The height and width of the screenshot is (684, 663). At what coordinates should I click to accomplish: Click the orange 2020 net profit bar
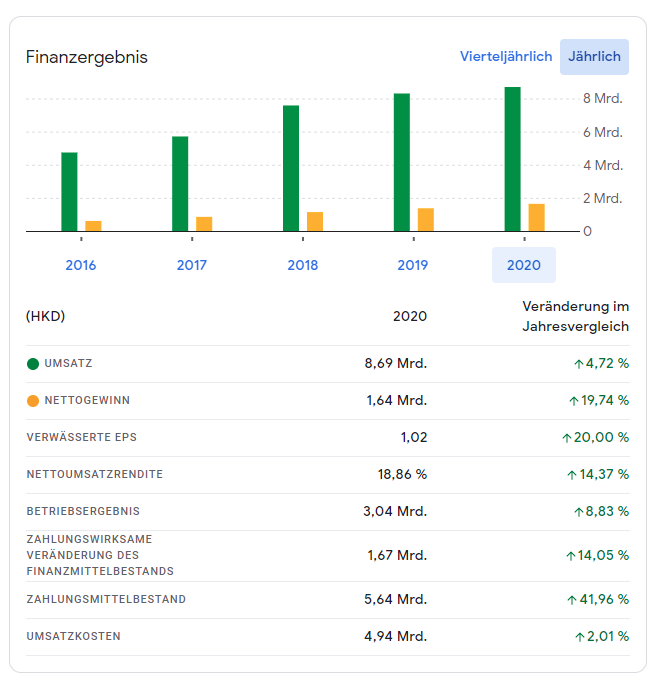[536, 218]
